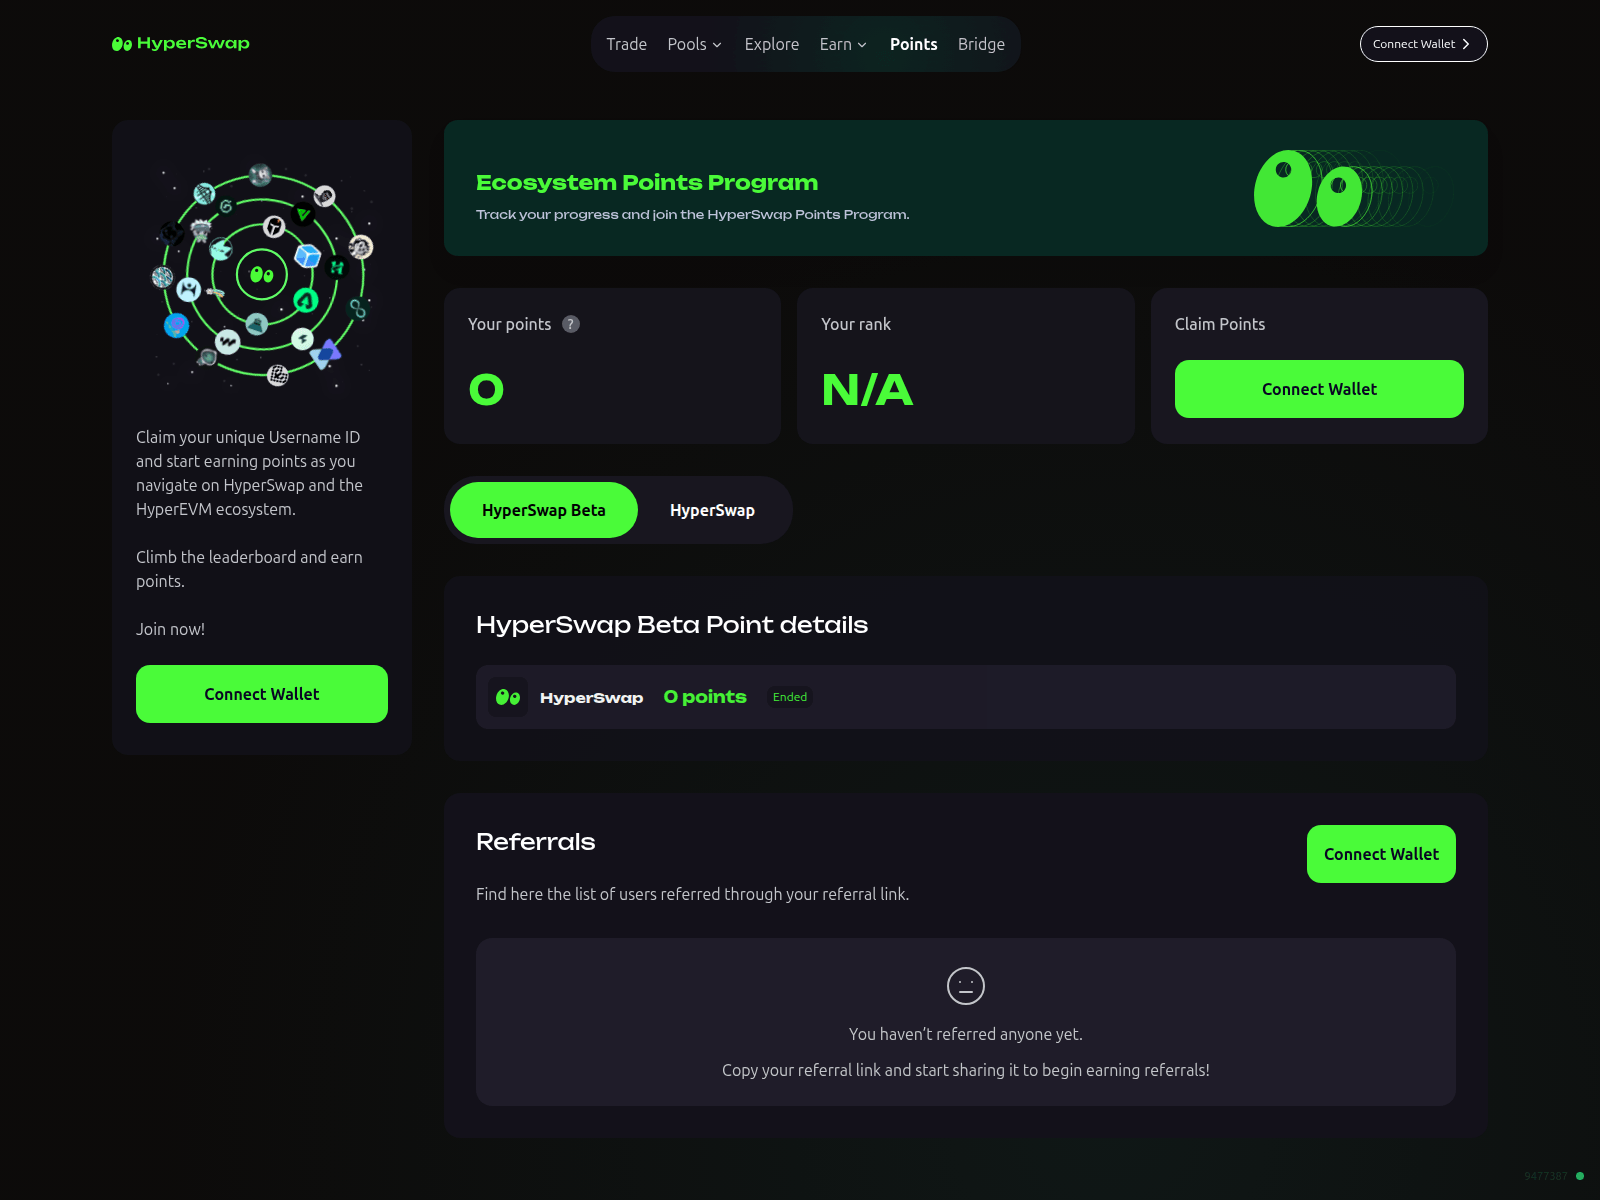Click the HyperSwap eyes icon in Point details
1600x1200 pixels.
(x=507, y=697)
